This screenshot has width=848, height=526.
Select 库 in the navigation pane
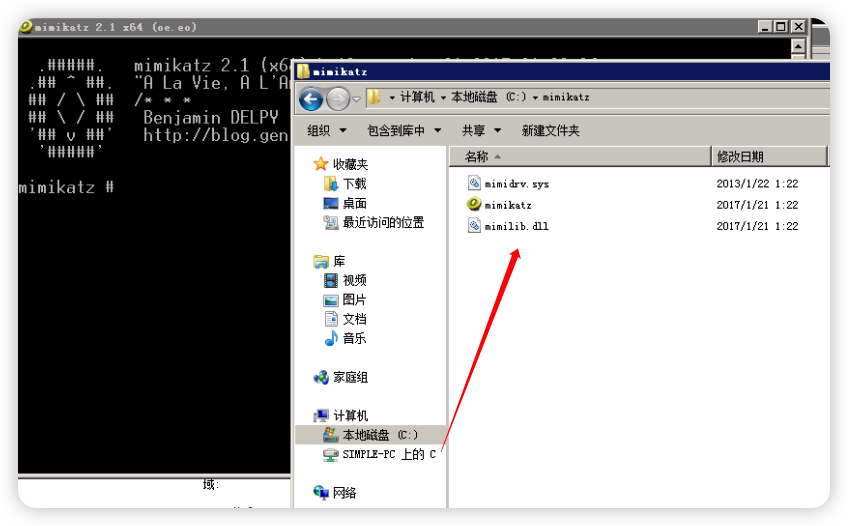tap(339, 262)
